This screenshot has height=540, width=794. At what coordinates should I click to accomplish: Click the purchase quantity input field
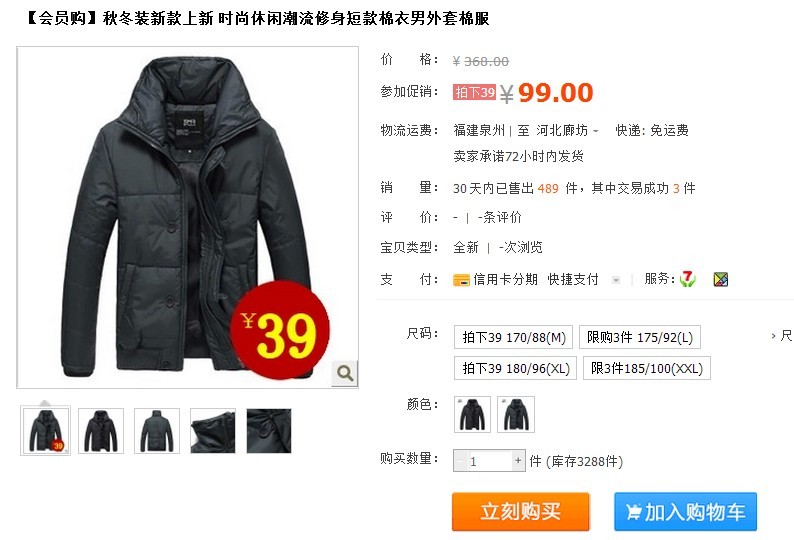[x=489, y=461]
